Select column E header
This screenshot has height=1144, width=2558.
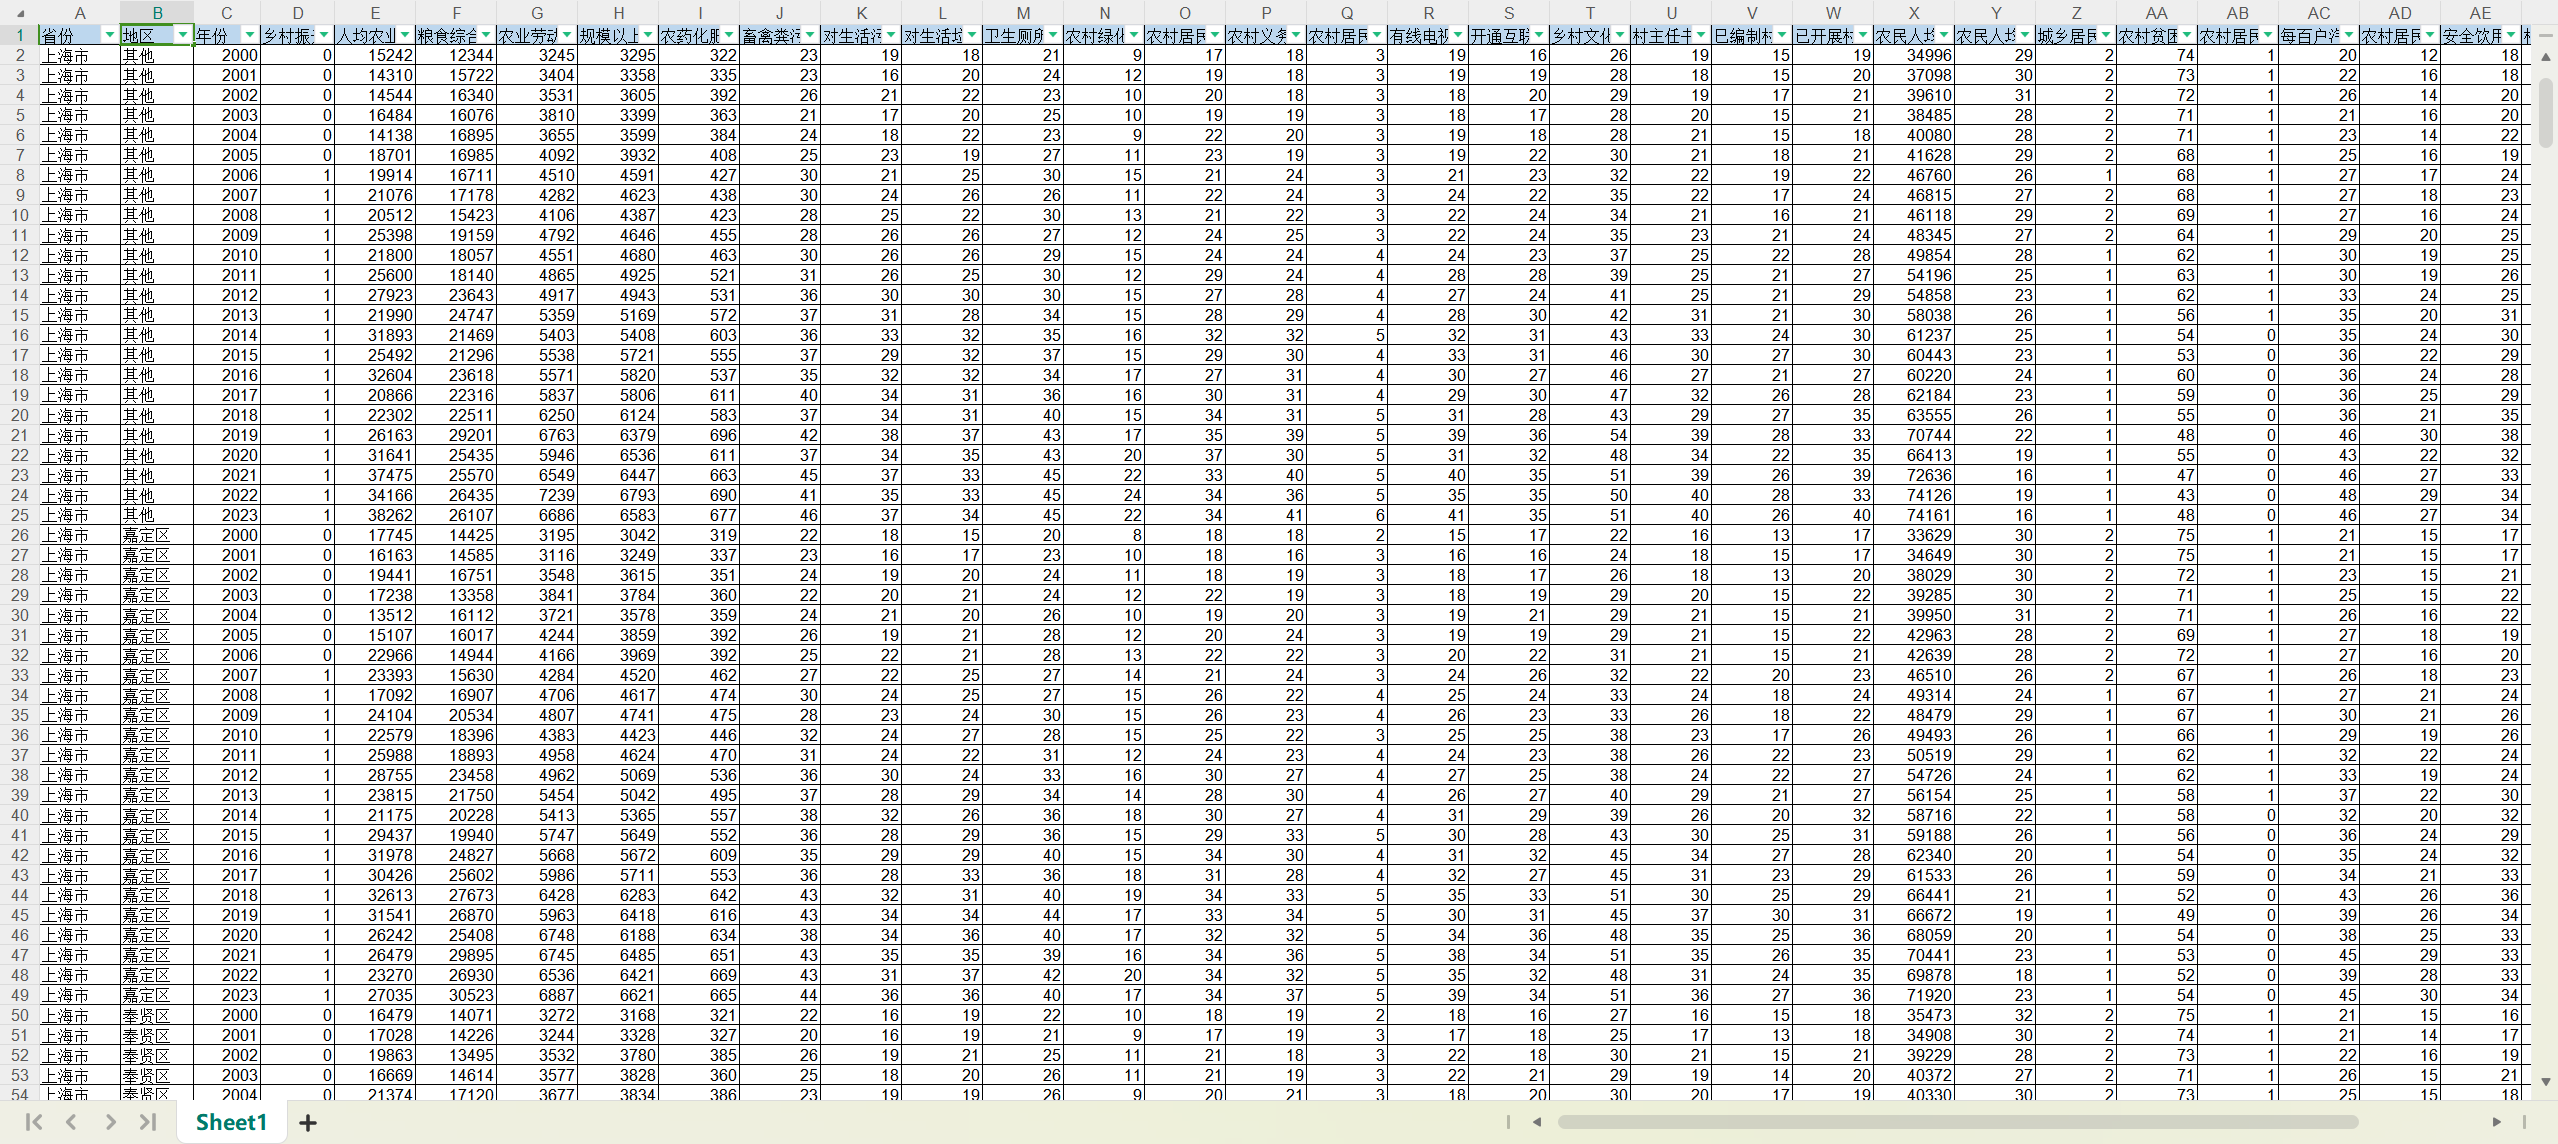coord(375,13)
